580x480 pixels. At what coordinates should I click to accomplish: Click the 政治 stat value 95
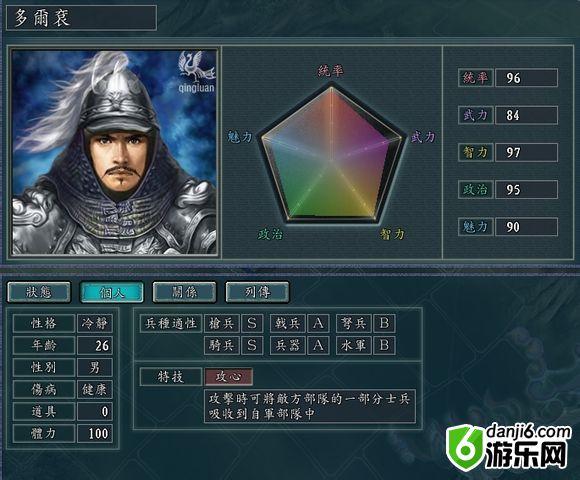coord(526,190)
